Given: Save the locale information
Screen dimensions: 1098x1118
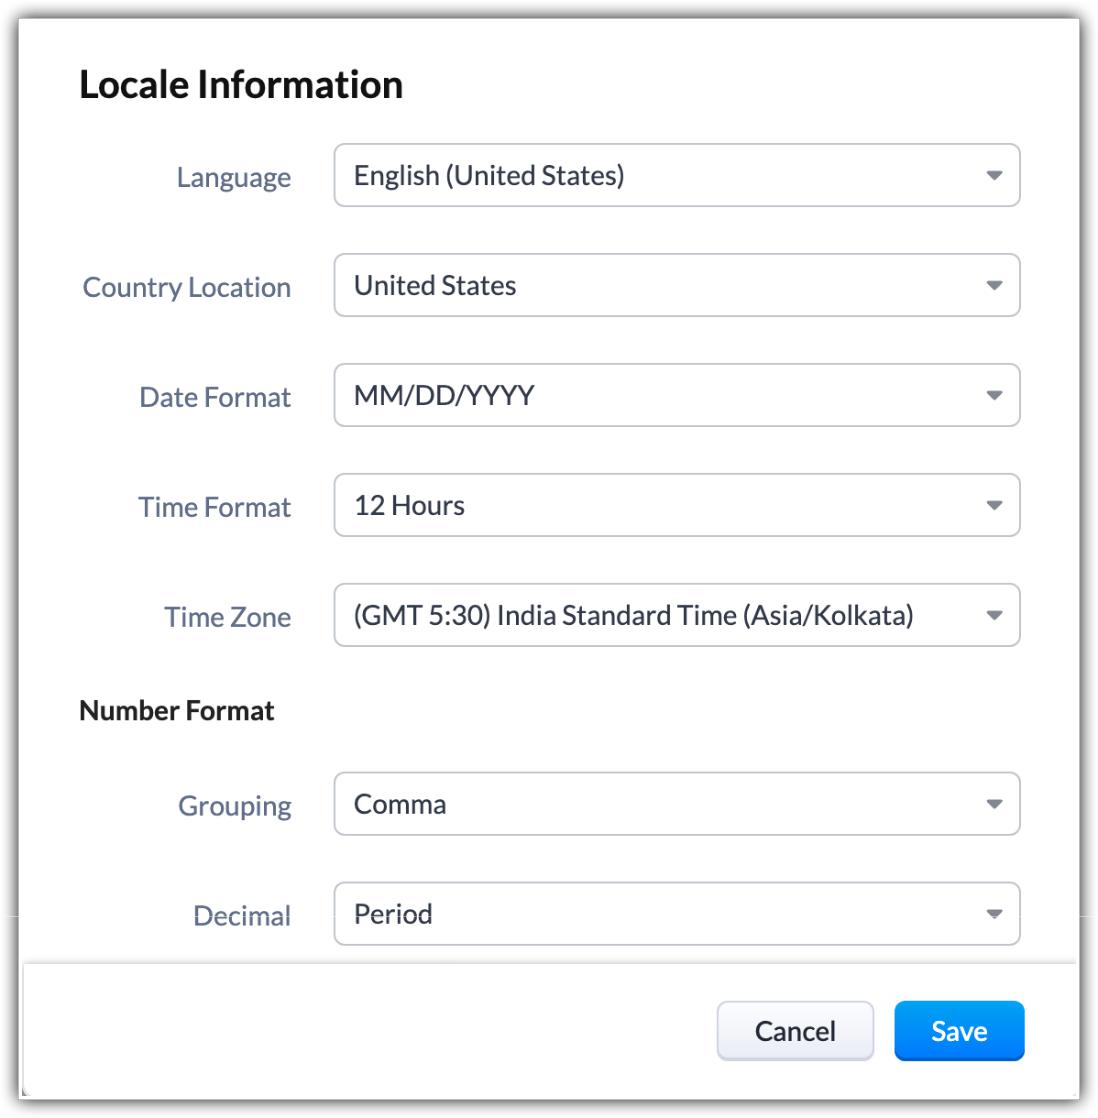Looking at the screenshot, I should 959,1031.
